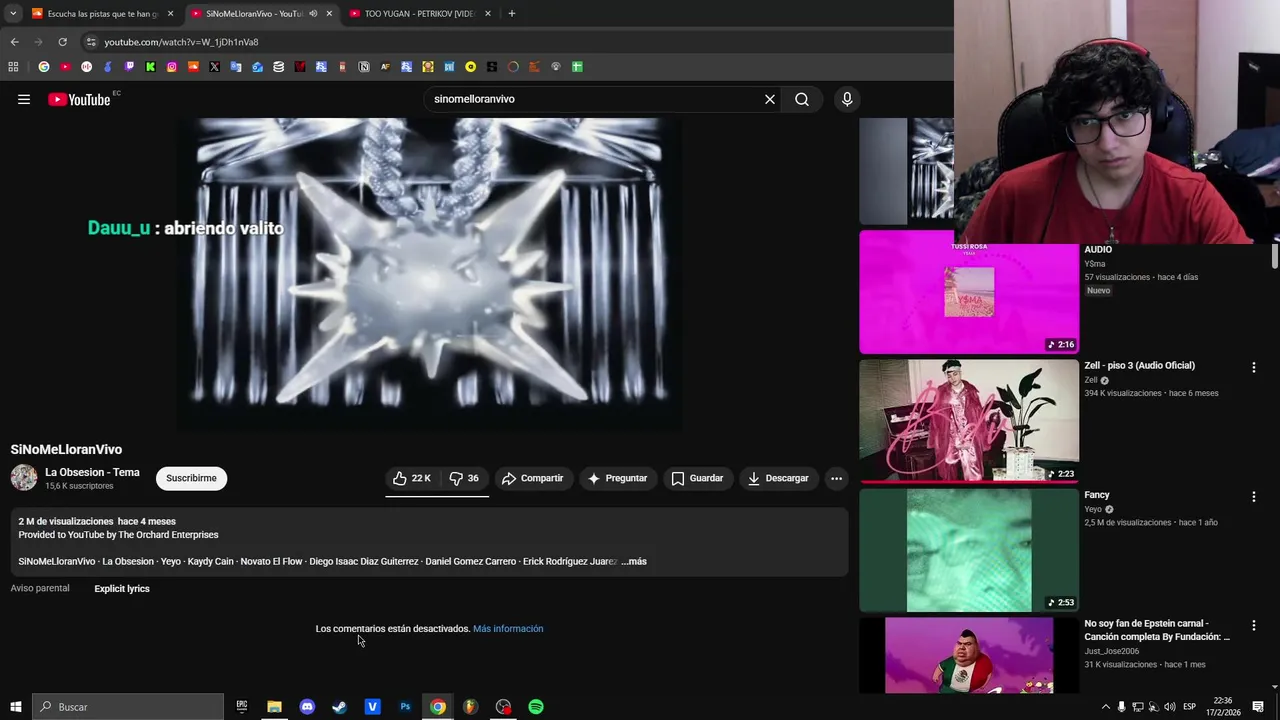The width and height of the screenshot is (1280, 720).
Task: Click the Suscribirme button
Action: click(x=191, y=478)
